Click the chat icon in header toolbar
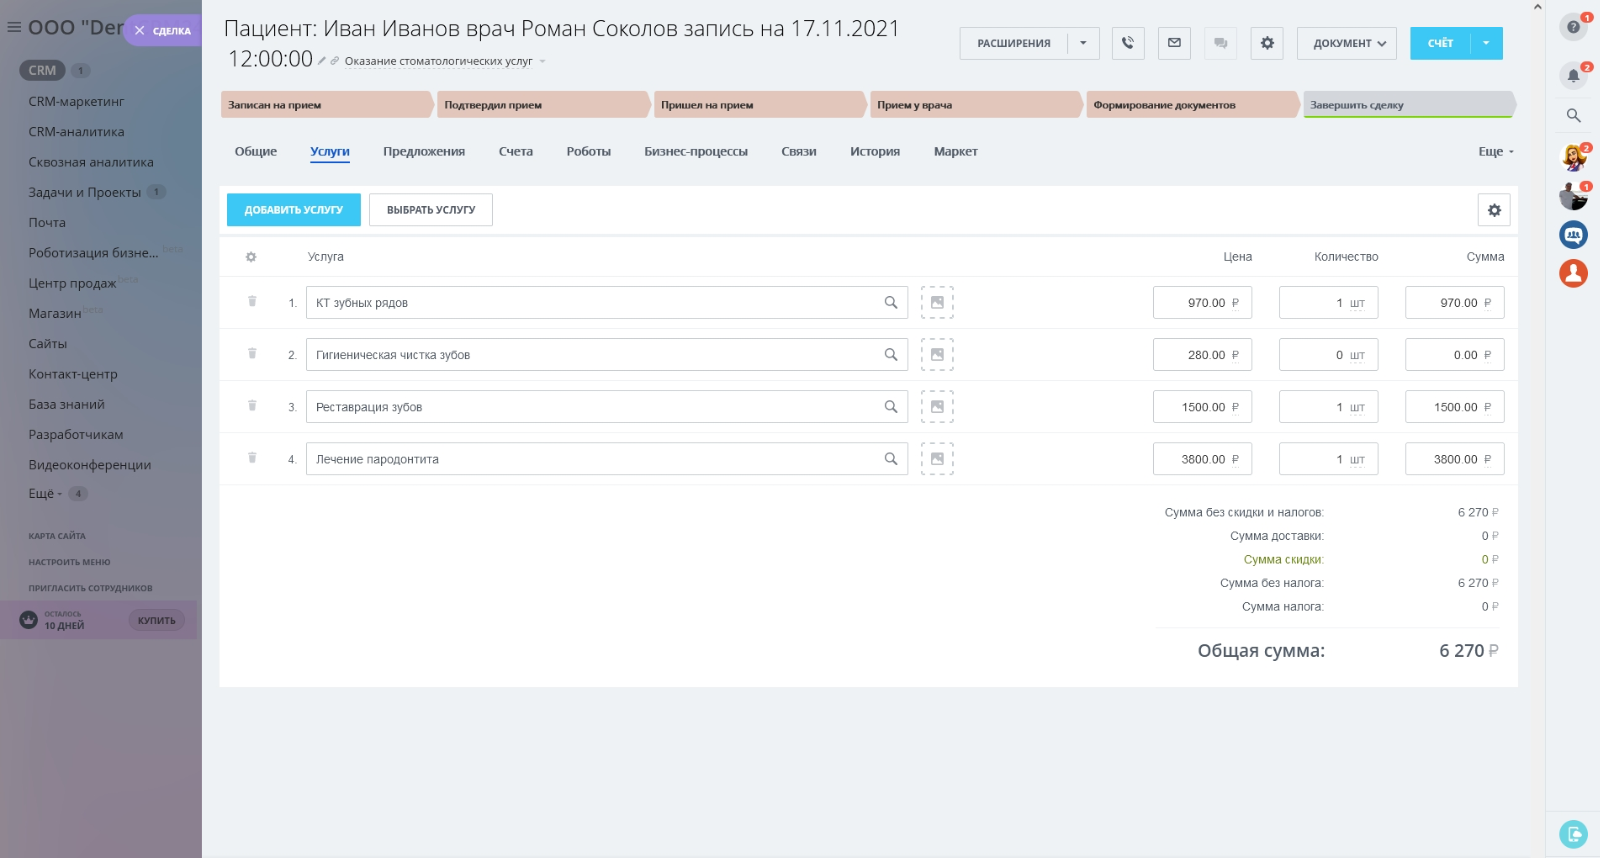Viewport: 1600px width, 858px height. [1220, 43]
